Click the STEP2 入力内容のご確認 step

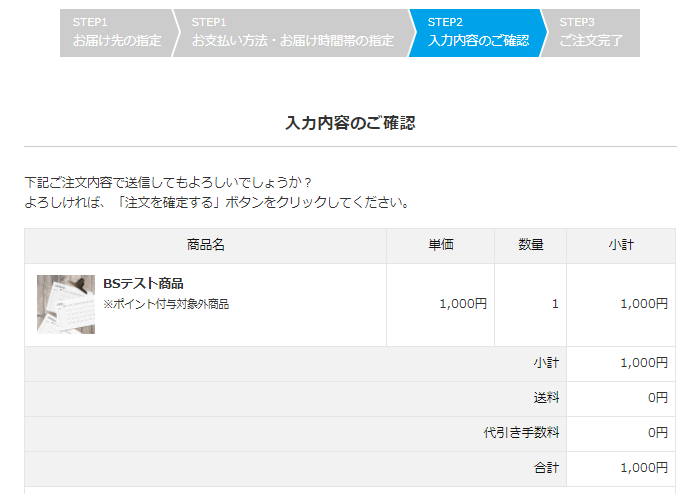click(478, 33)
